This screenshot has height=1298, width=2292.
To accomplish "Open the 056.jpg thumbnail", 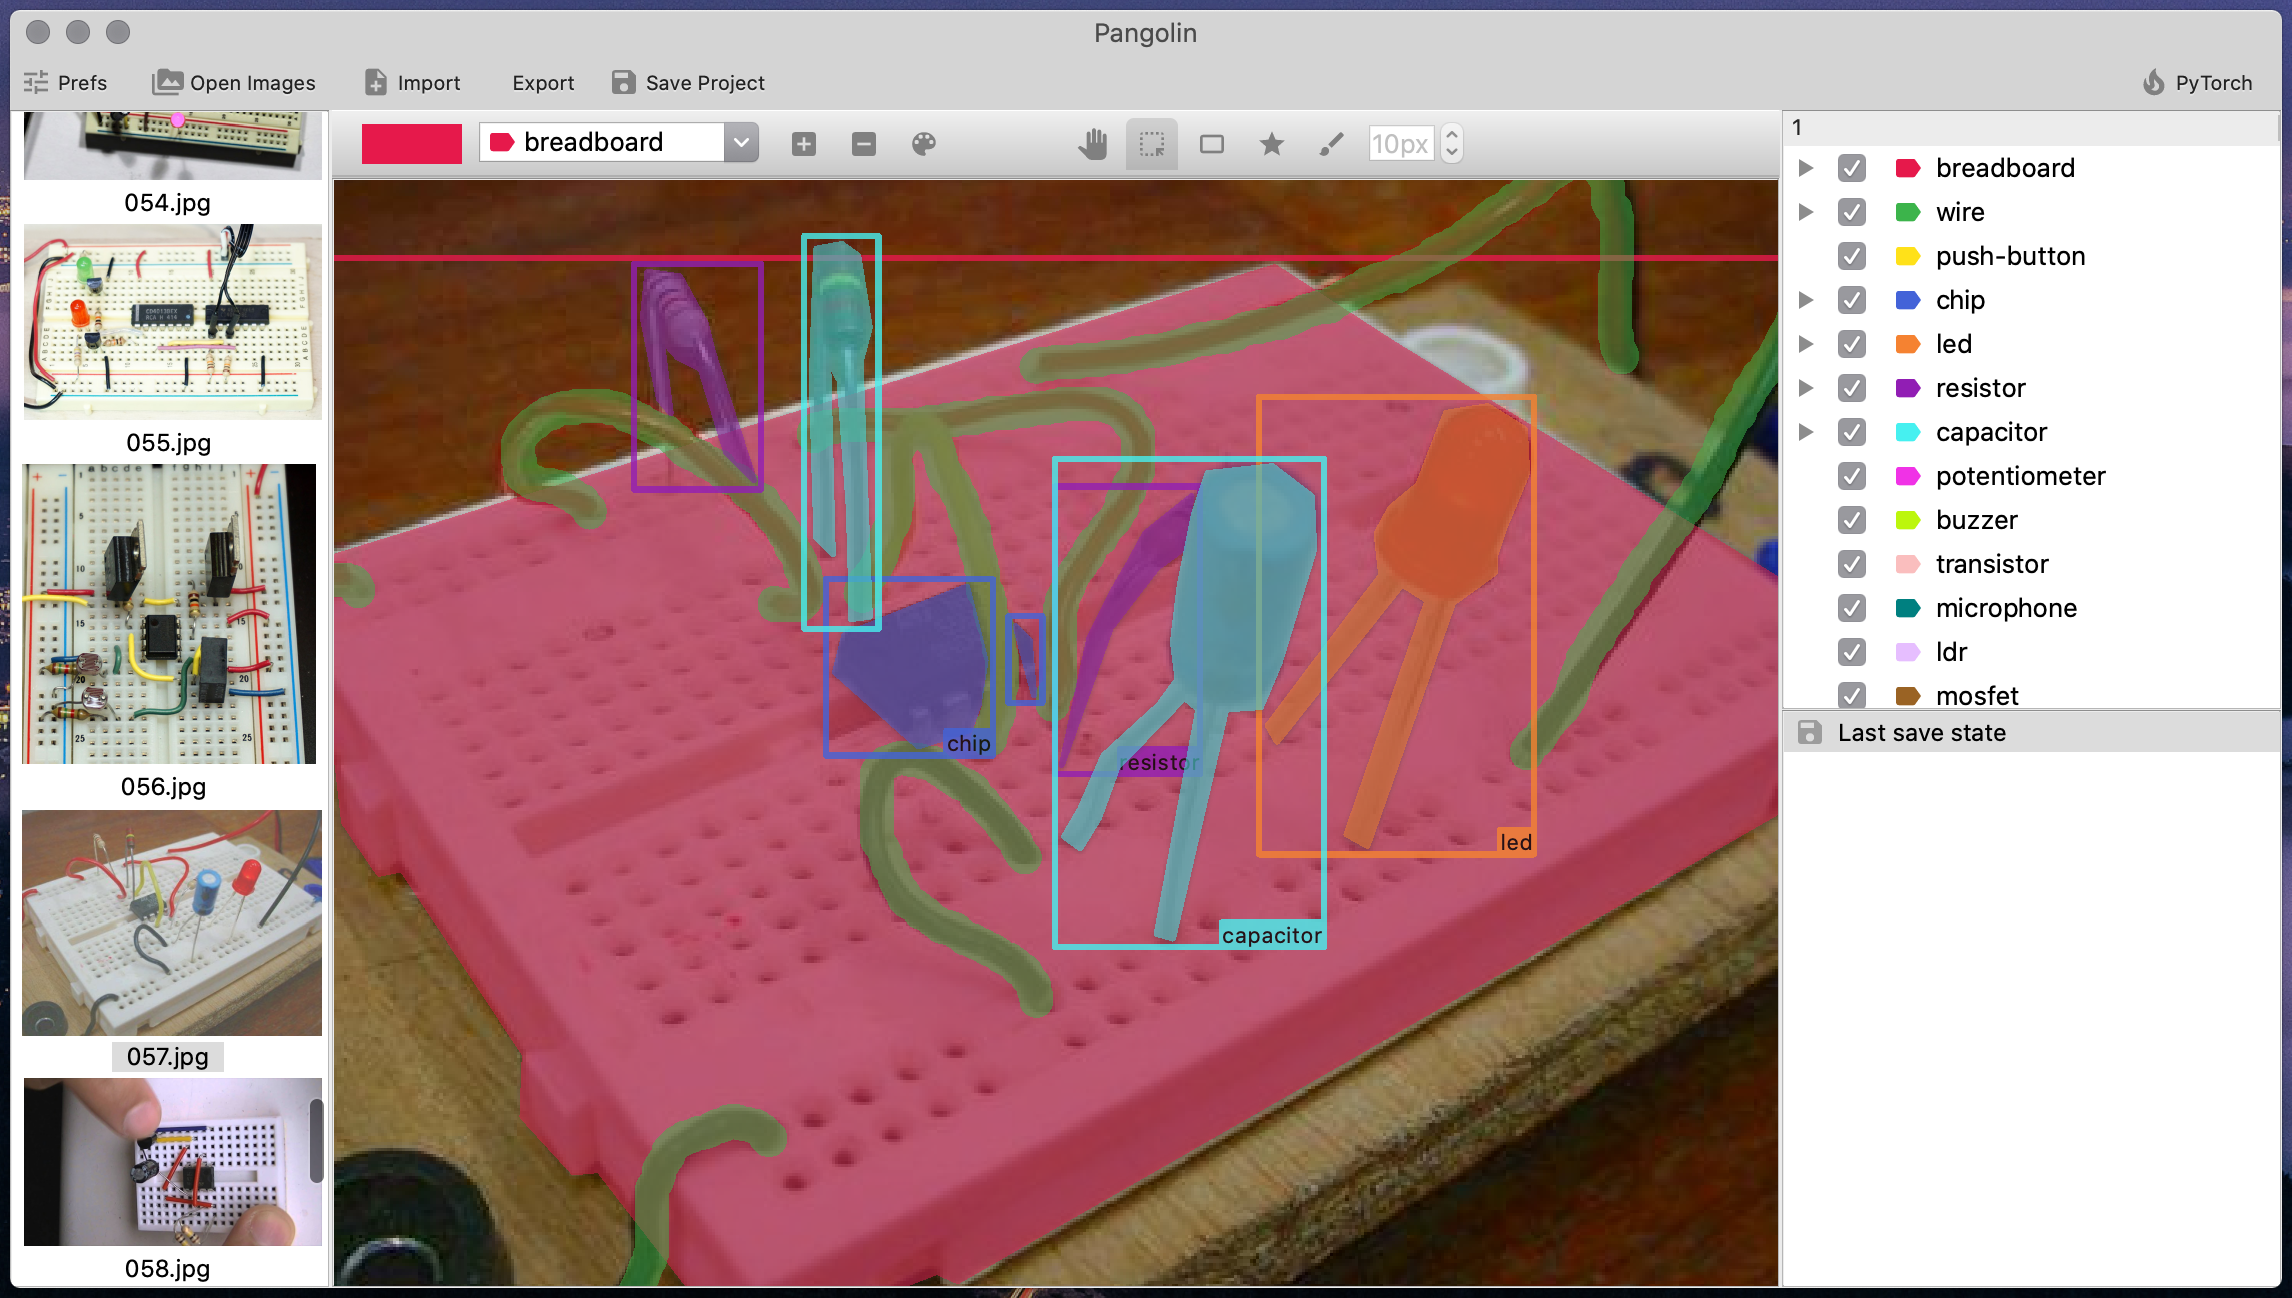I will 169,614.
